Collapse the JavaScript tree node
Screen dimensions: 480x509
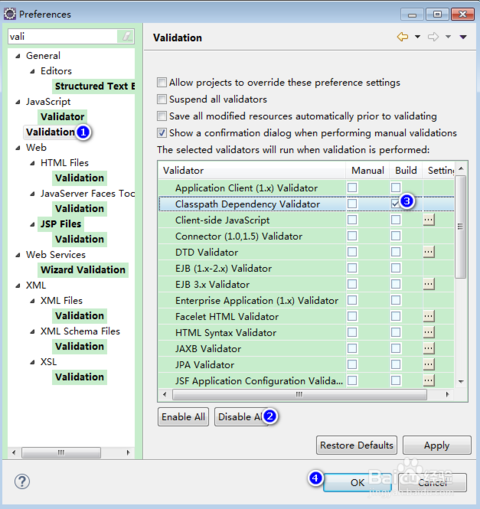point(18,102)
